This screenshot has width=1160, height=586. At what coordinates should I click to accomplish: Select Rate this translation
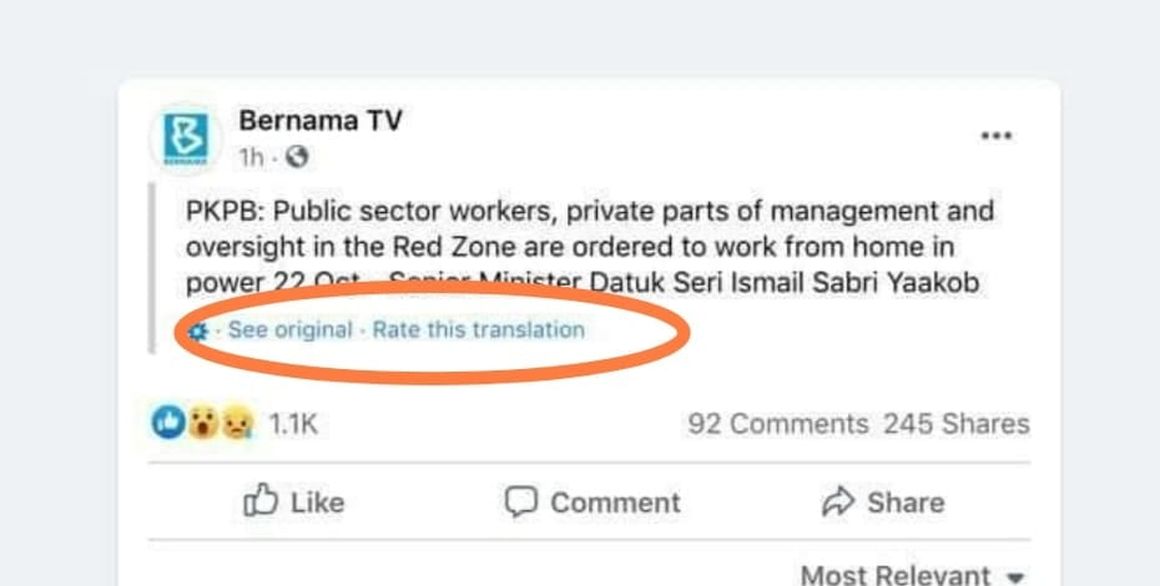click(478, 330)
